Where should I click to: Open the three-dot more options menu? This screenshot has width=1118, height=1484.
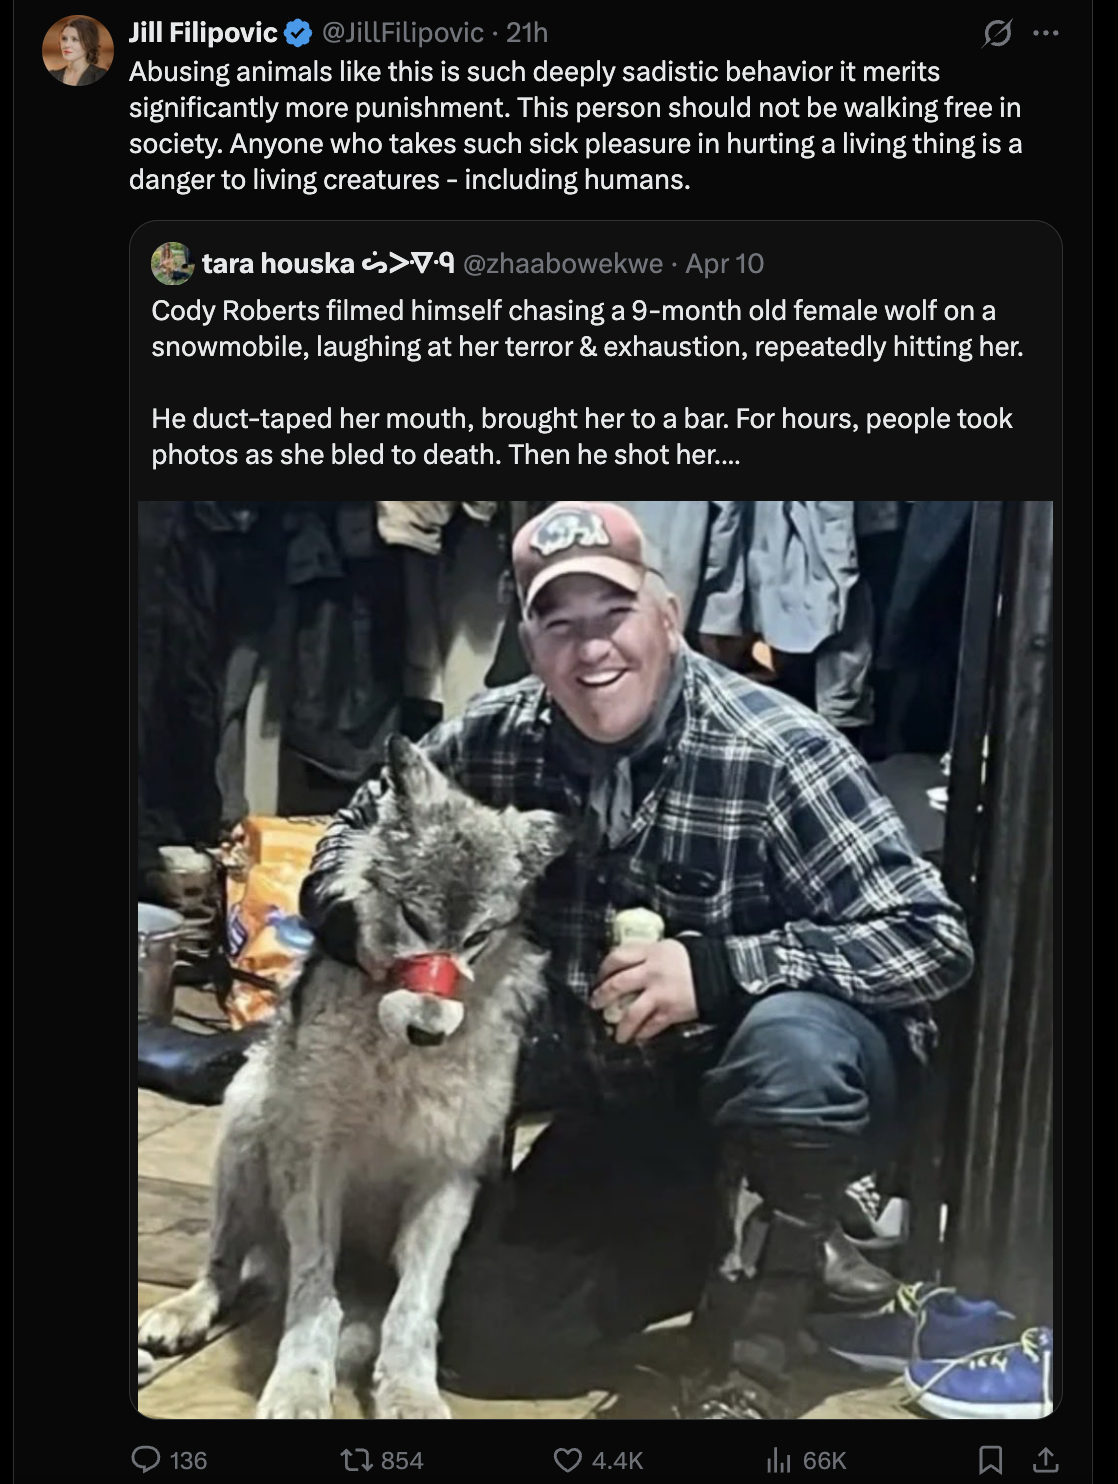1045,33
